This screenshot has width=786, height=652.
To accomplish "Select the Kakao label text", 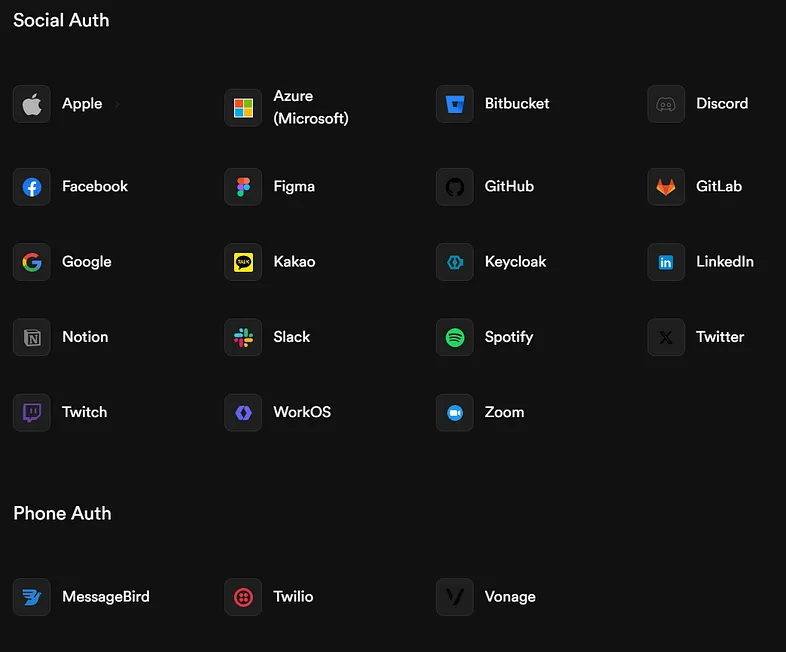I will tap(294, 262).
